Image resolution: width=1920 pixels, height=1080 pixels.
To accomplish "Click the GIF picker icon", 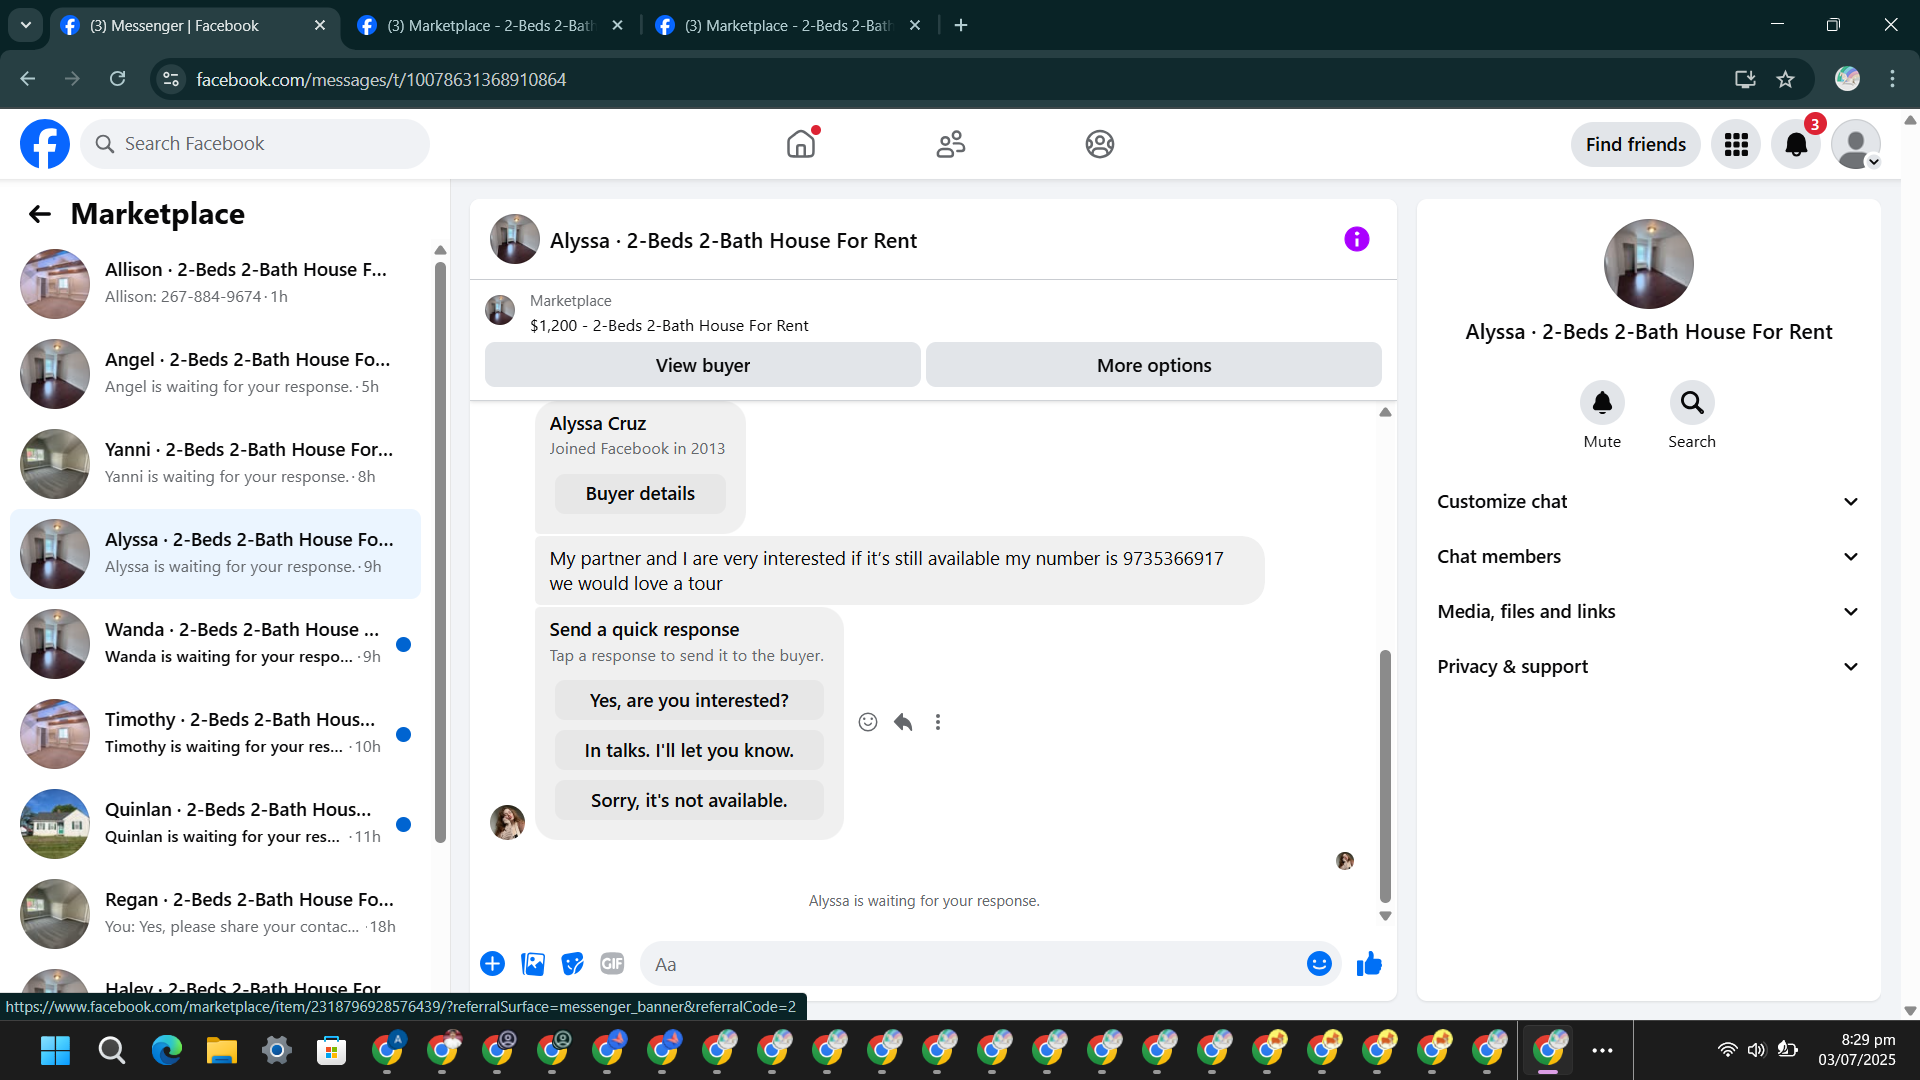I will [612, 964].
